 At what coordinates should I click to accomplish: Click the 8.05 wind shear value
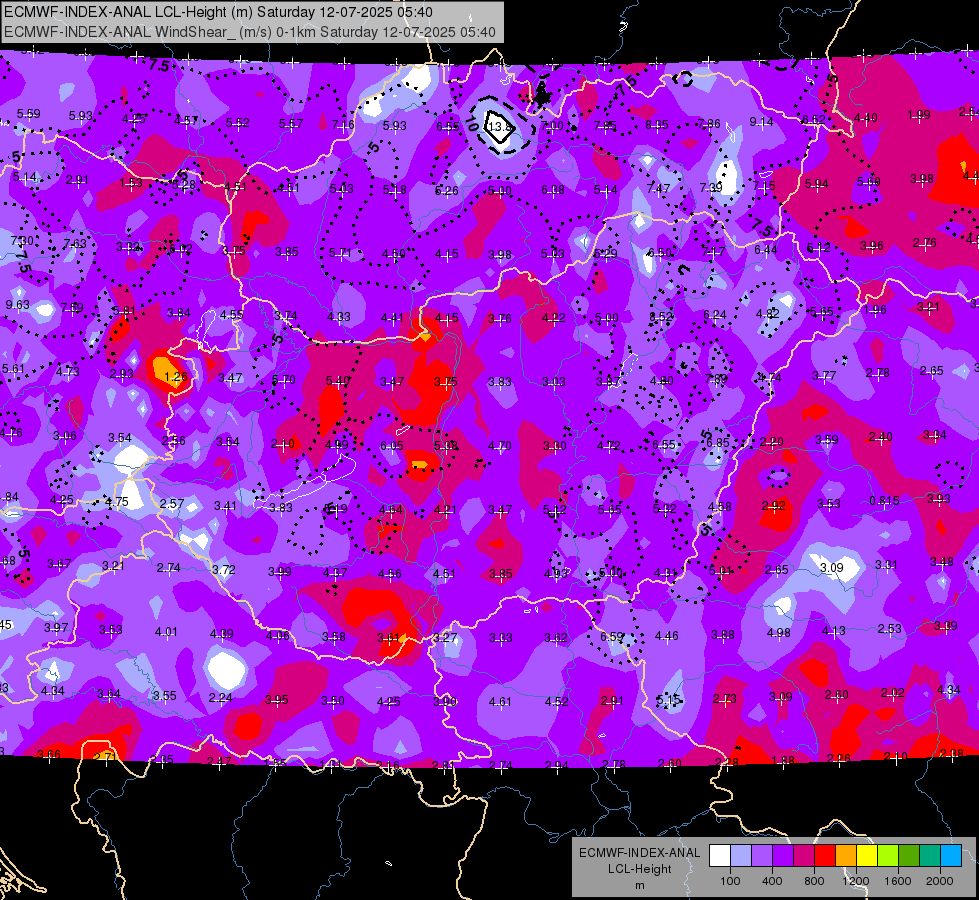(x=657, y=125)
